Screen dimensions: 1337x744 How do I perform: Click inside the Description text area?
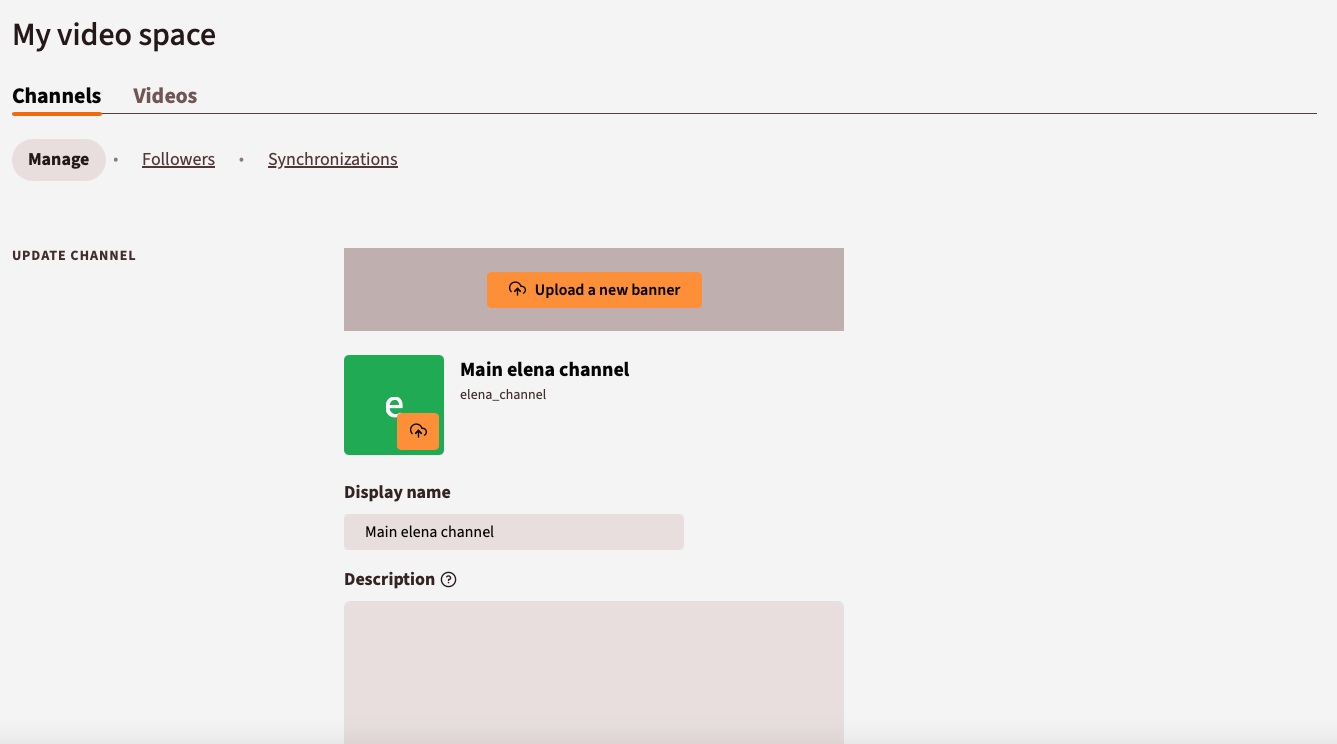(594, 670)
